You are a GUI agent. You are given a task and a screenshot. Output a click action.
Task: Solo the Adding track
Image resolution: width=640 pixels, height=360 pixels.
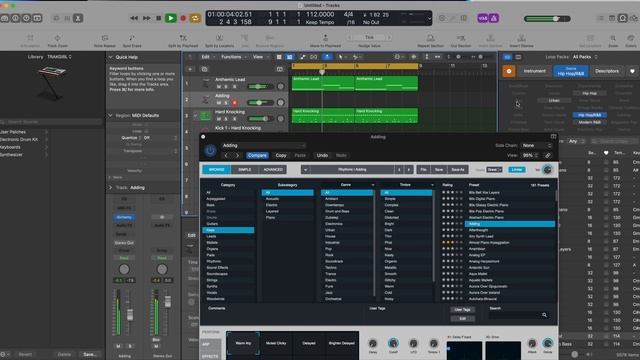pyautogui.click(x=226, y=103)
